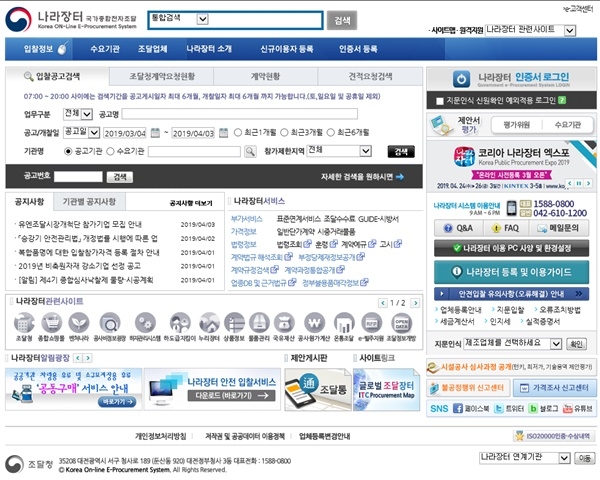The width and height of the screenshot is (600, 480).
Task: Focus the 공고번호 input box
Action: pos(78,176)
